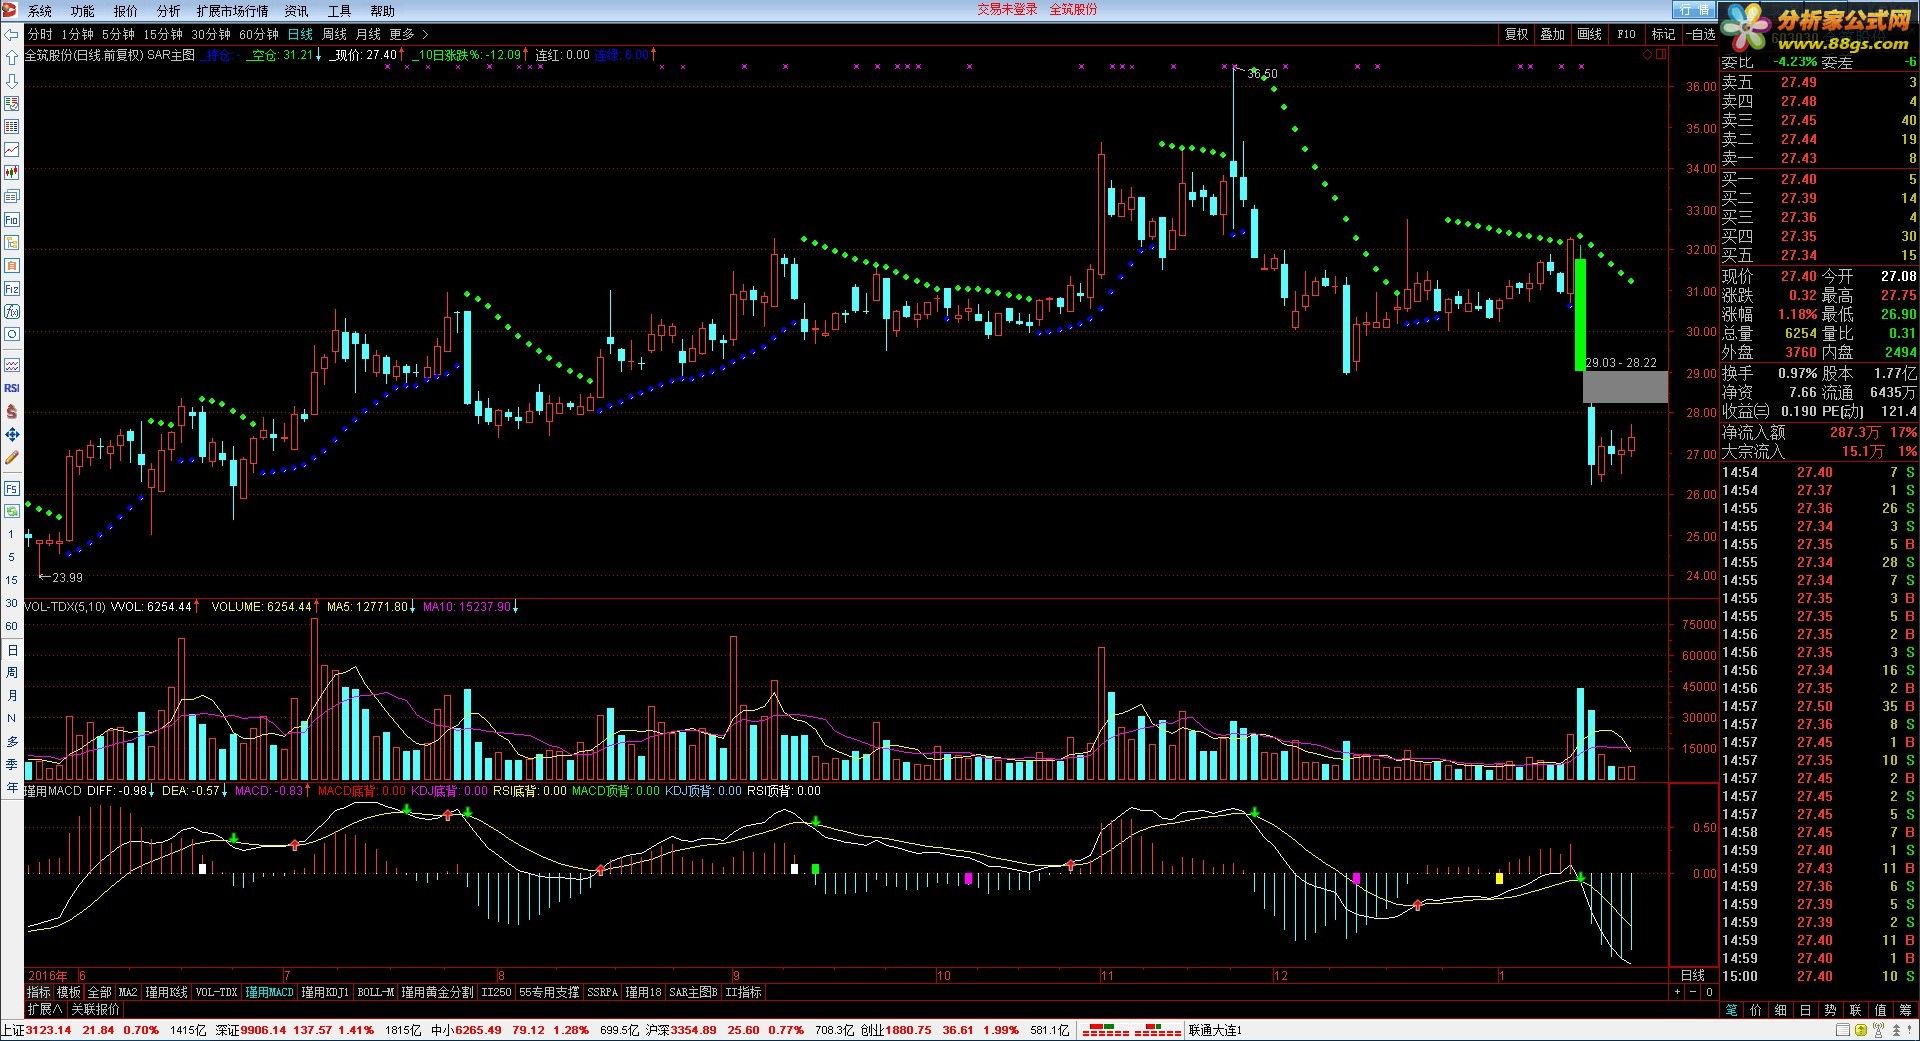
Task: Open the grid table icon in left sidebar
Action: (x=12, y=127)
